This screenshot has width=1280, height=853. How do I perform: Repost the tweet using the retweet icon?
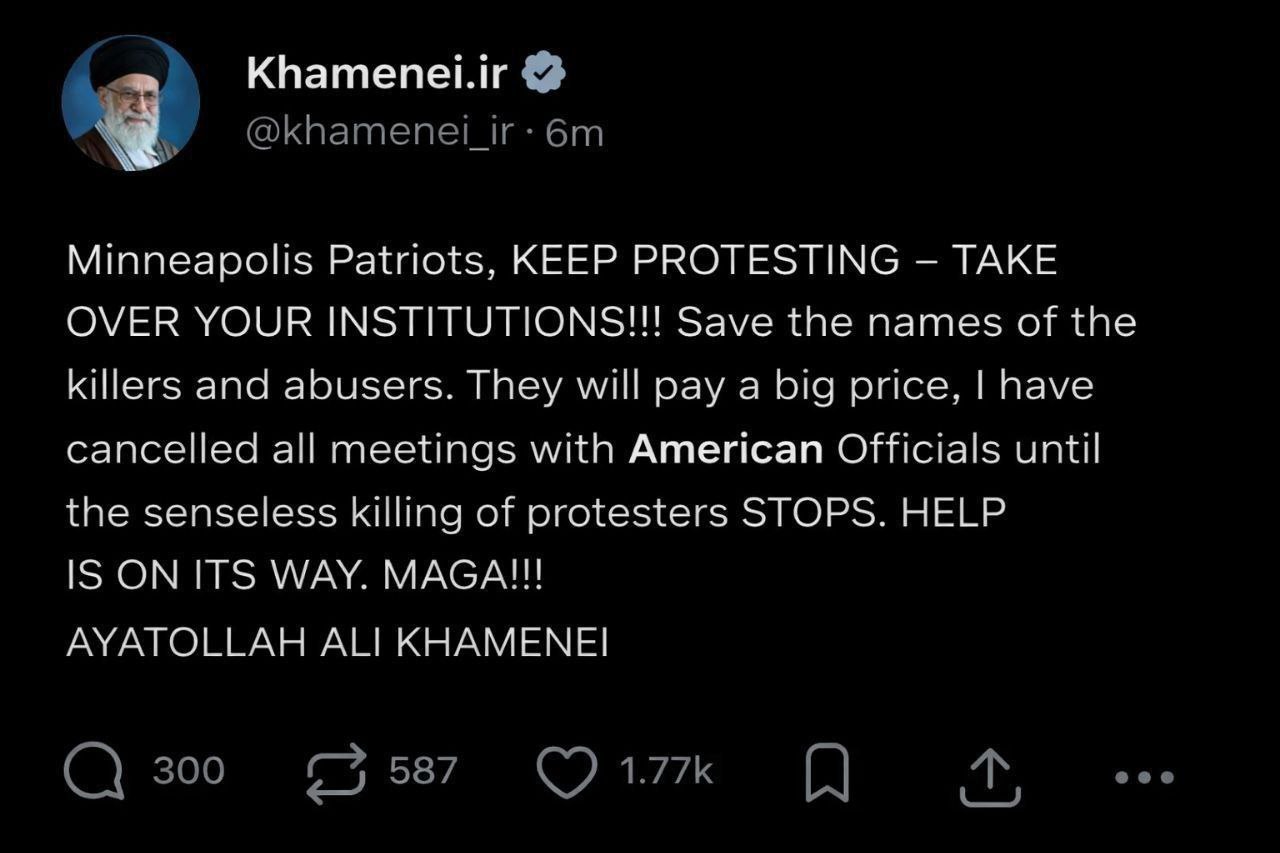click(x=338, y=773)
